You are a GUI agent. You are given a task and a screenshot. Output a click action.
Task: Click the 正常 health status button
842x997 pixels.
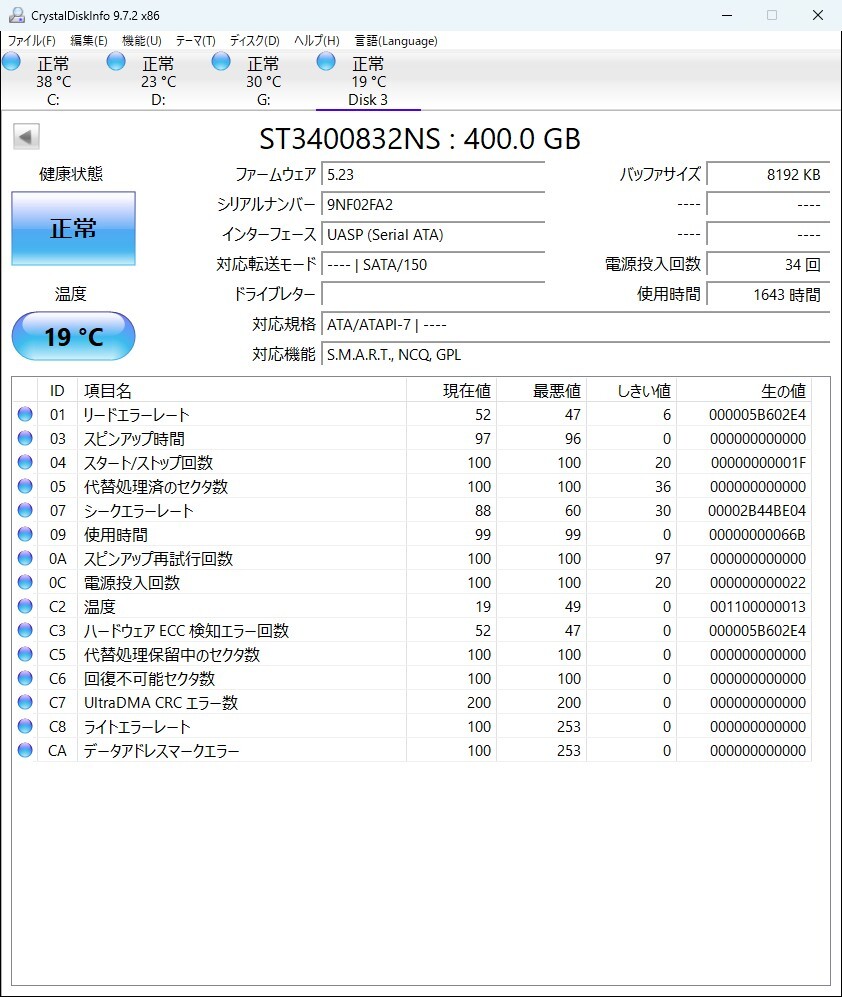tap(73, 228)
